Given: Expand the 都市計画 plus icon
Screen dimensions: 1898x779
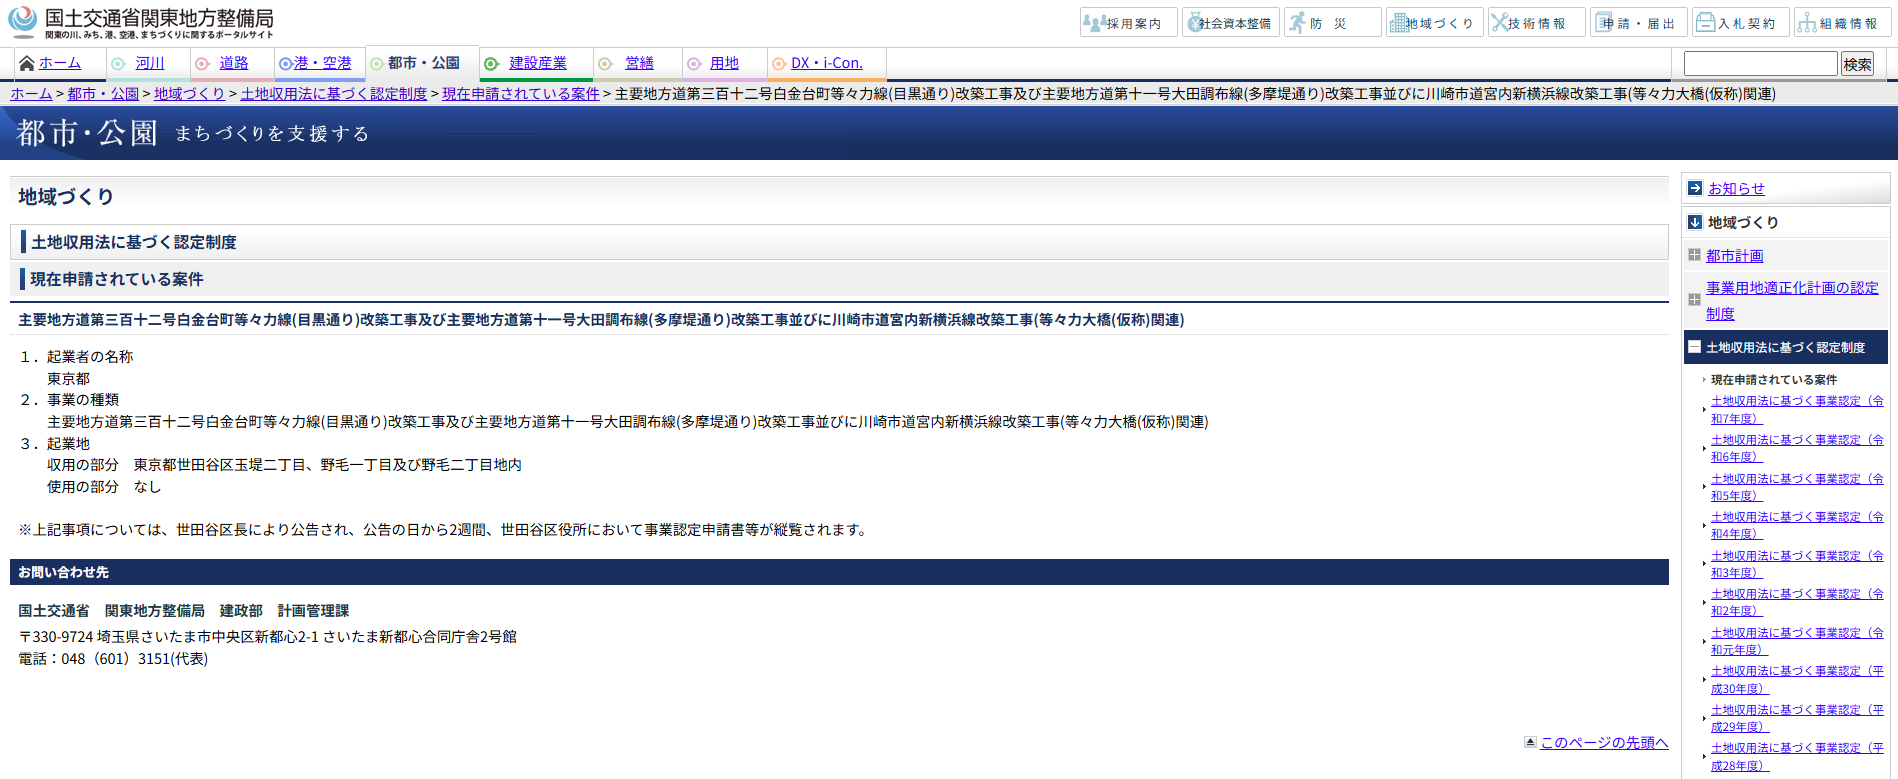Looking at the screenshot, I should pyautogui.click(x=1694, y=255).
